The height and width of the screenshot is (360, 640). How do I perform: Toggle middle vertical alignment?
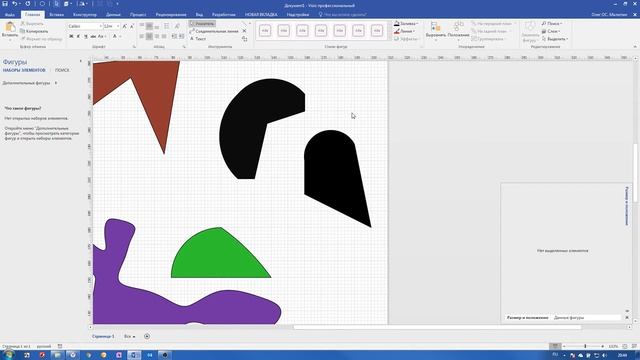pos(149,26)
